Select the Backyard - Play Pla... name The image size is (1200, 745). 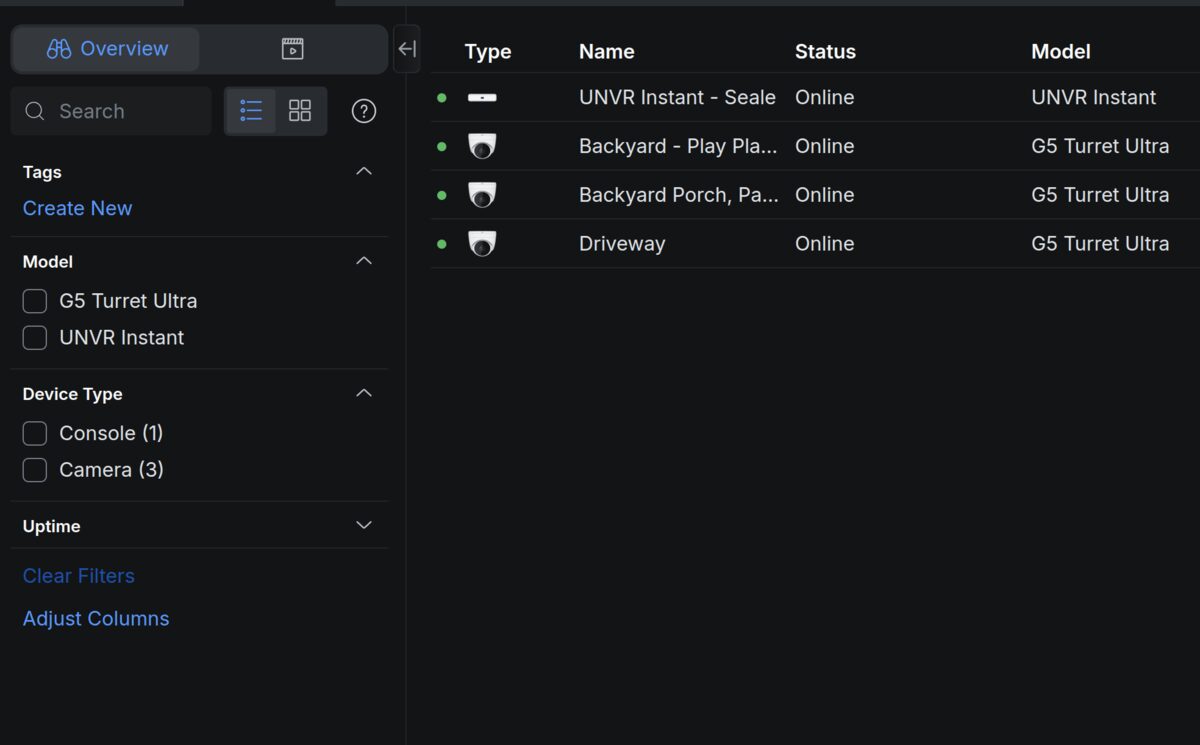(678, 147)
